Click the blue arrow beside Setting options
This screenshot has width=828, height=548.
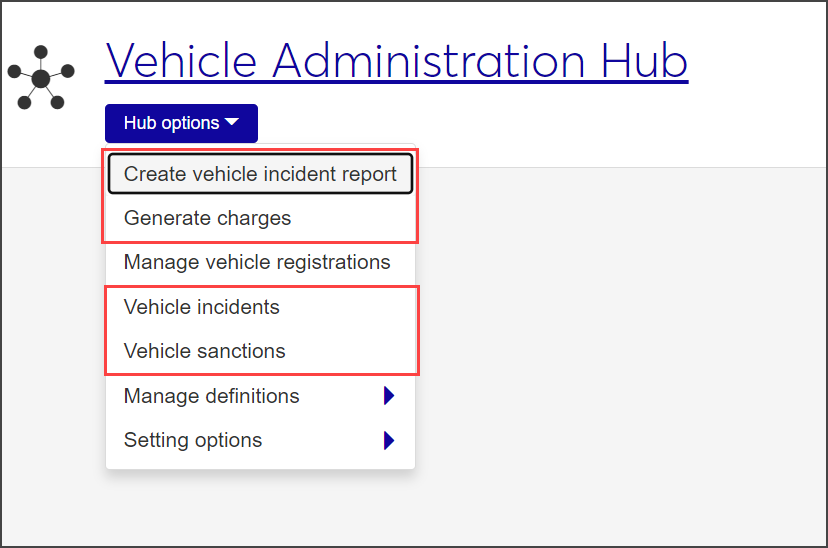coord(389,440)
